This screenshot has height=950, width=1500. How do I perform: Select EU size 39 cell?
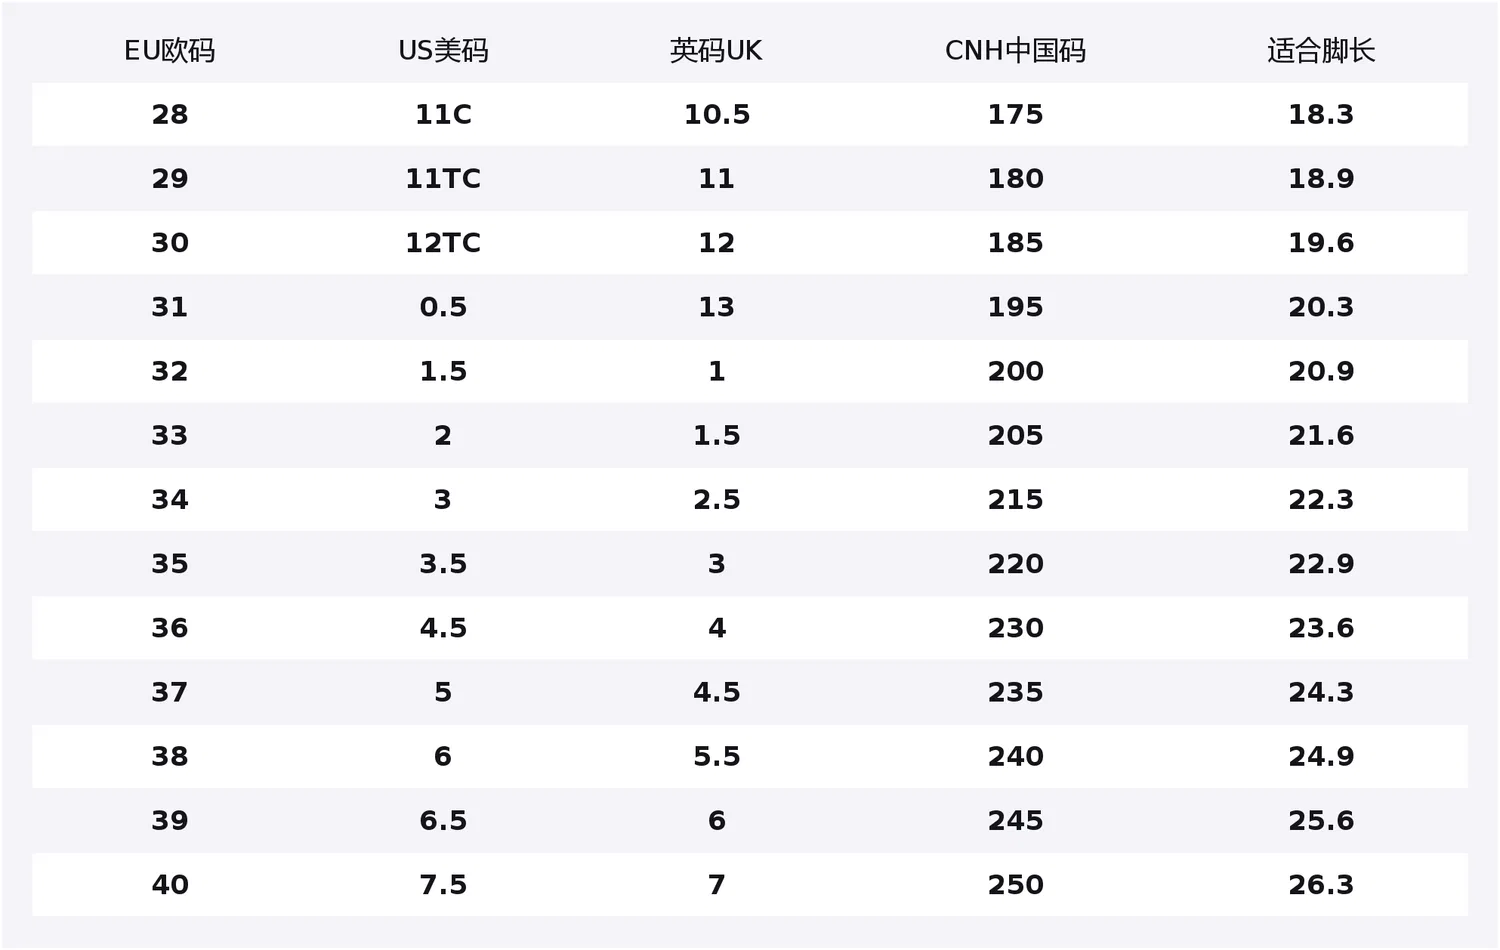coord(170,820)
